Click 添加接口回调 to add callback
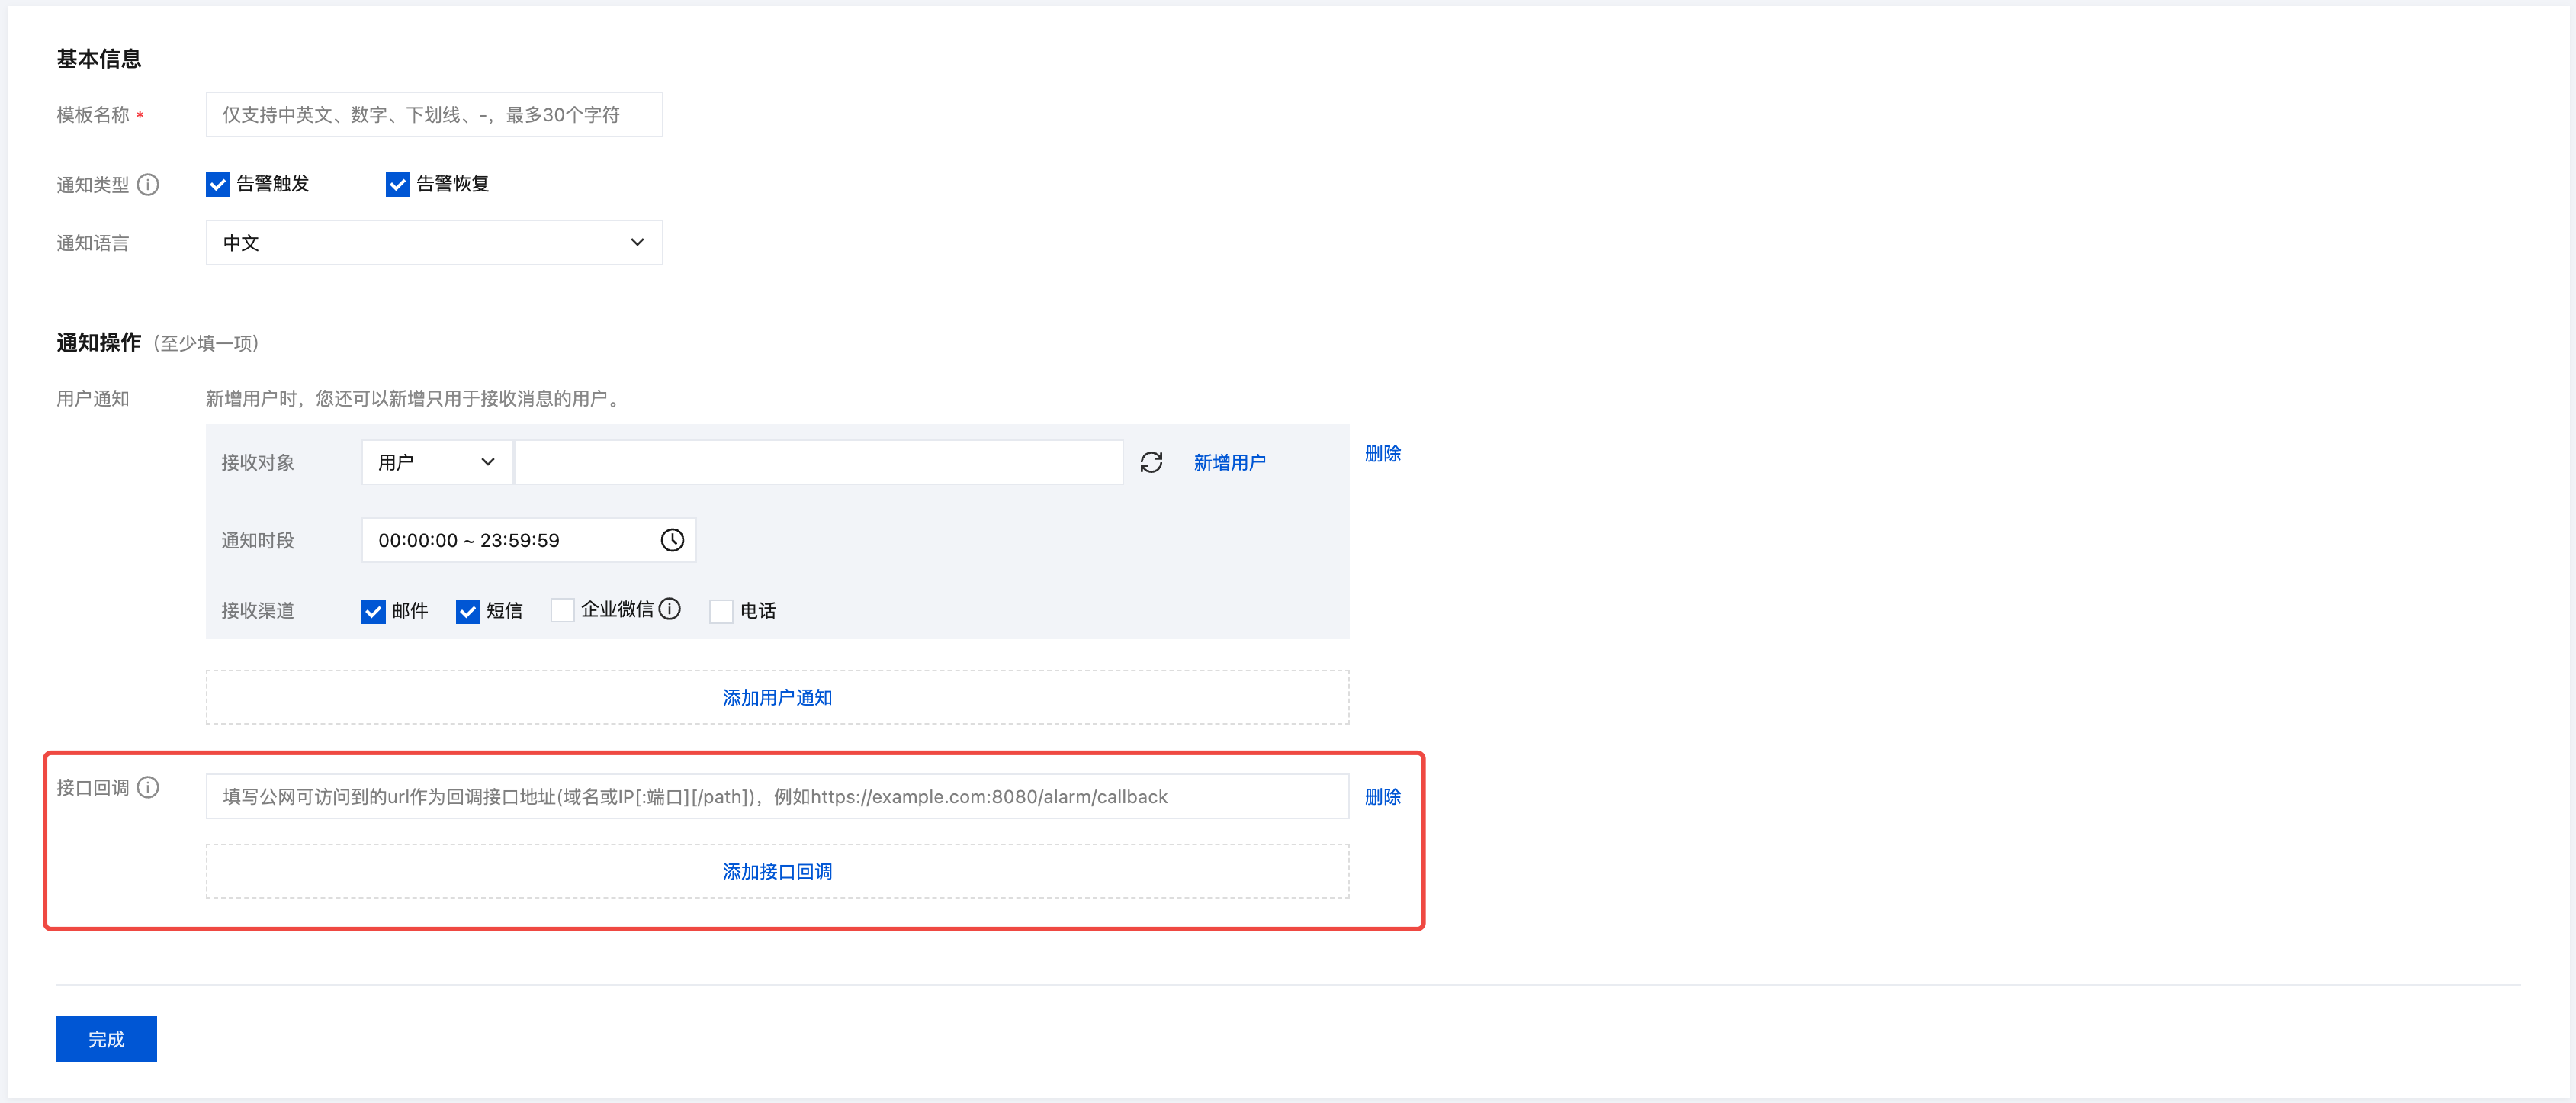The width and height of the screenshot is (2576, 1103). [777, 871]
